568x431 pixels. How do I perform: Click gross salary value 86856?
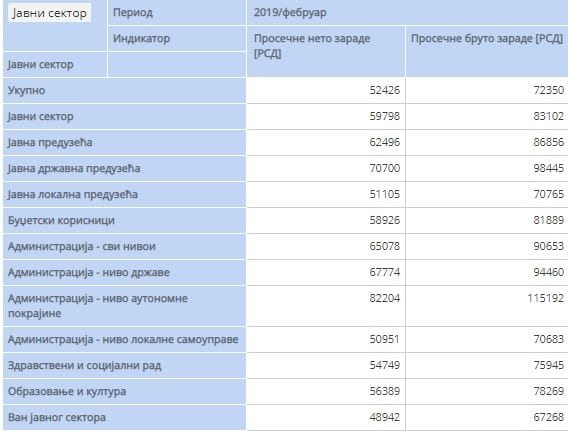[x=548, y=142]
